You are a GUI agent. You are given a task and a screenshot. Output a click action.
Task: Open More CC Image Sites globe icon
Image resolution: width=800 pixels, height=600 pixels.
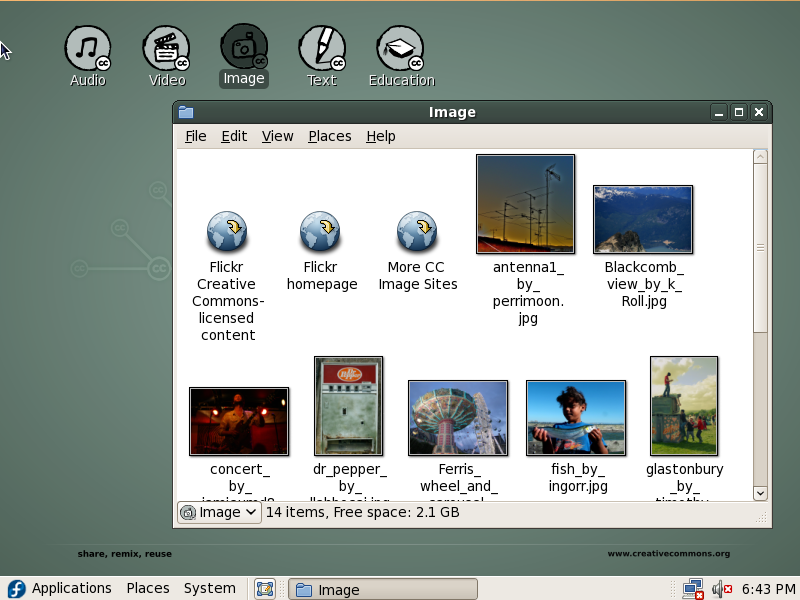pos(417,231)
